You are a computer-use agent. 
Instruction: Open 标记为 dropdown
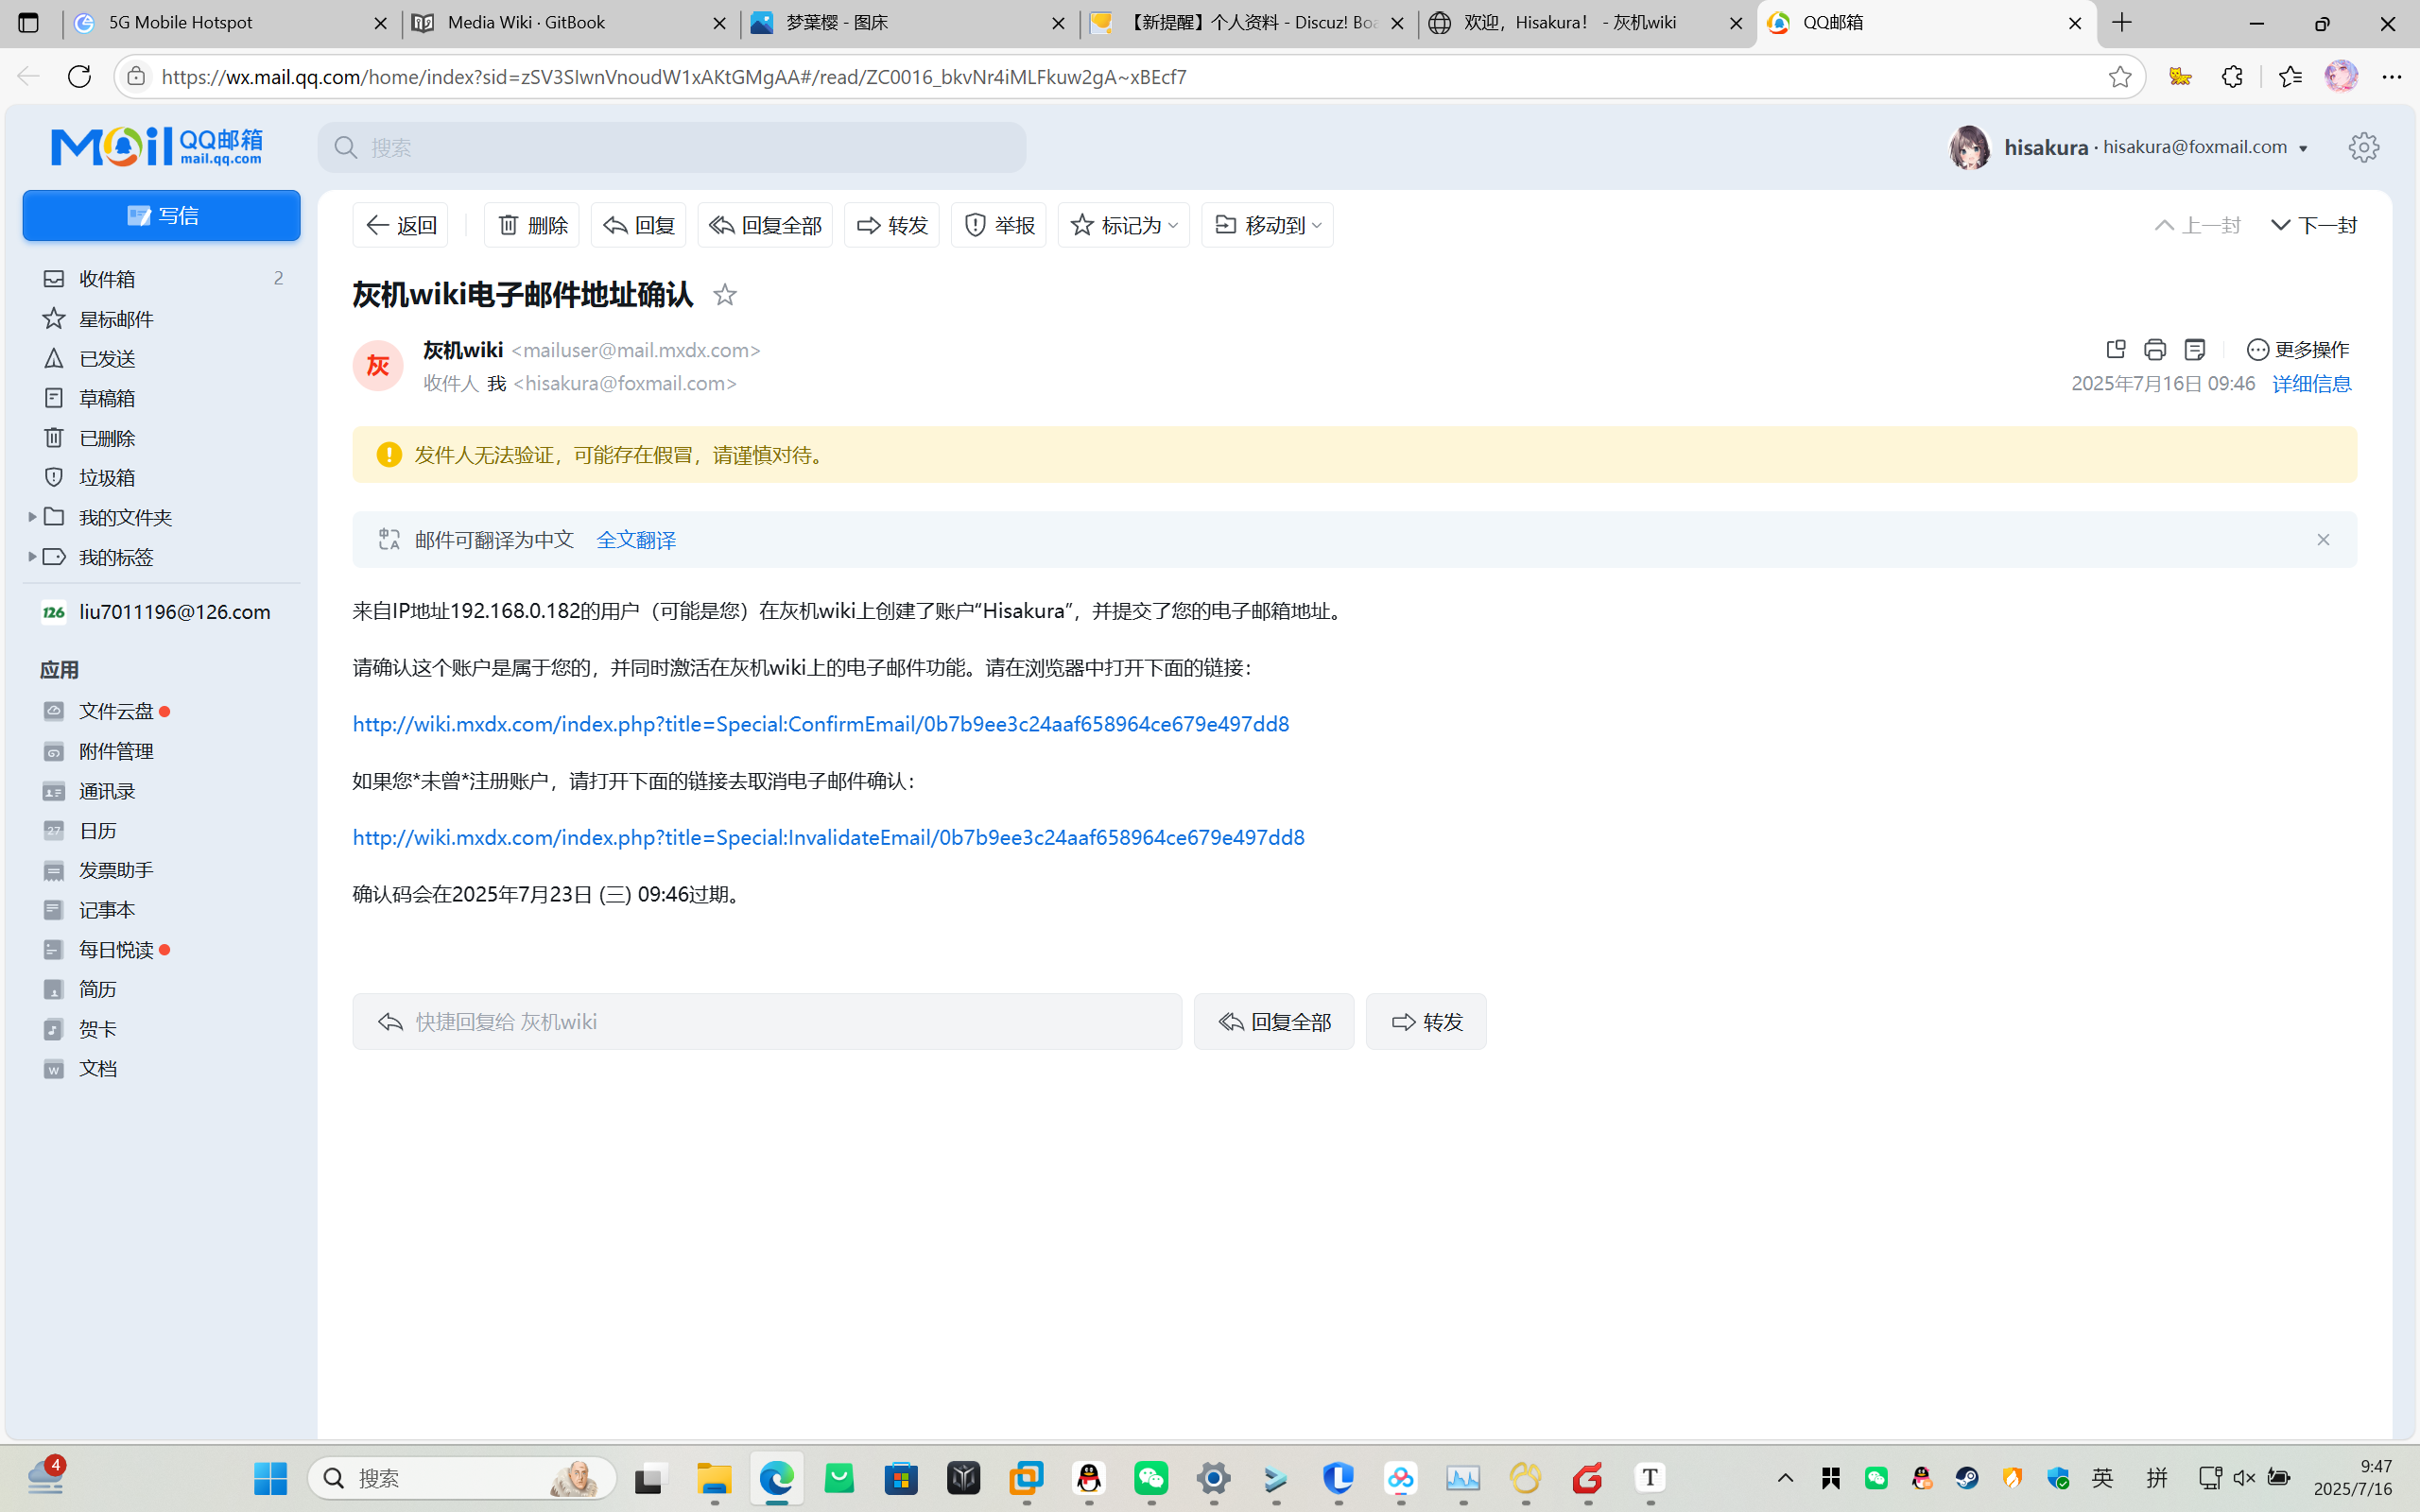click(1124, 225)
